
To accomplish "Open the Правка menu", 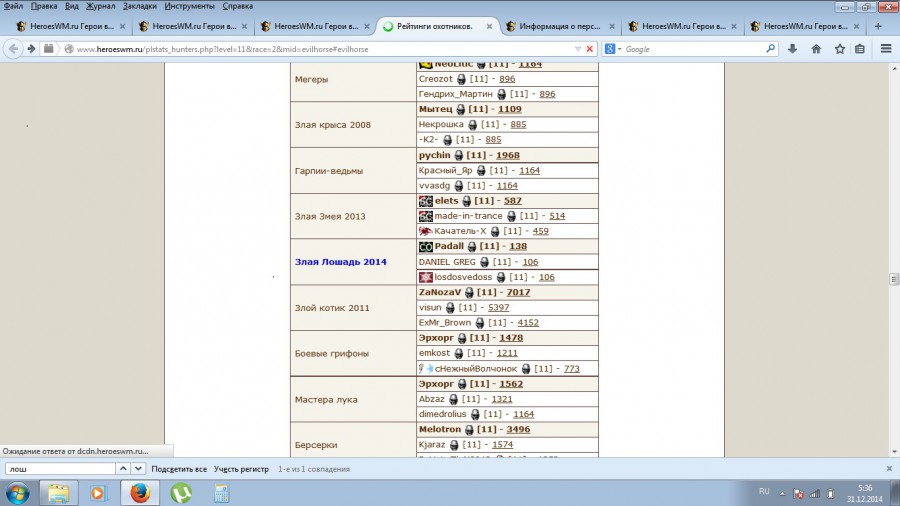I will coord(44,6).
